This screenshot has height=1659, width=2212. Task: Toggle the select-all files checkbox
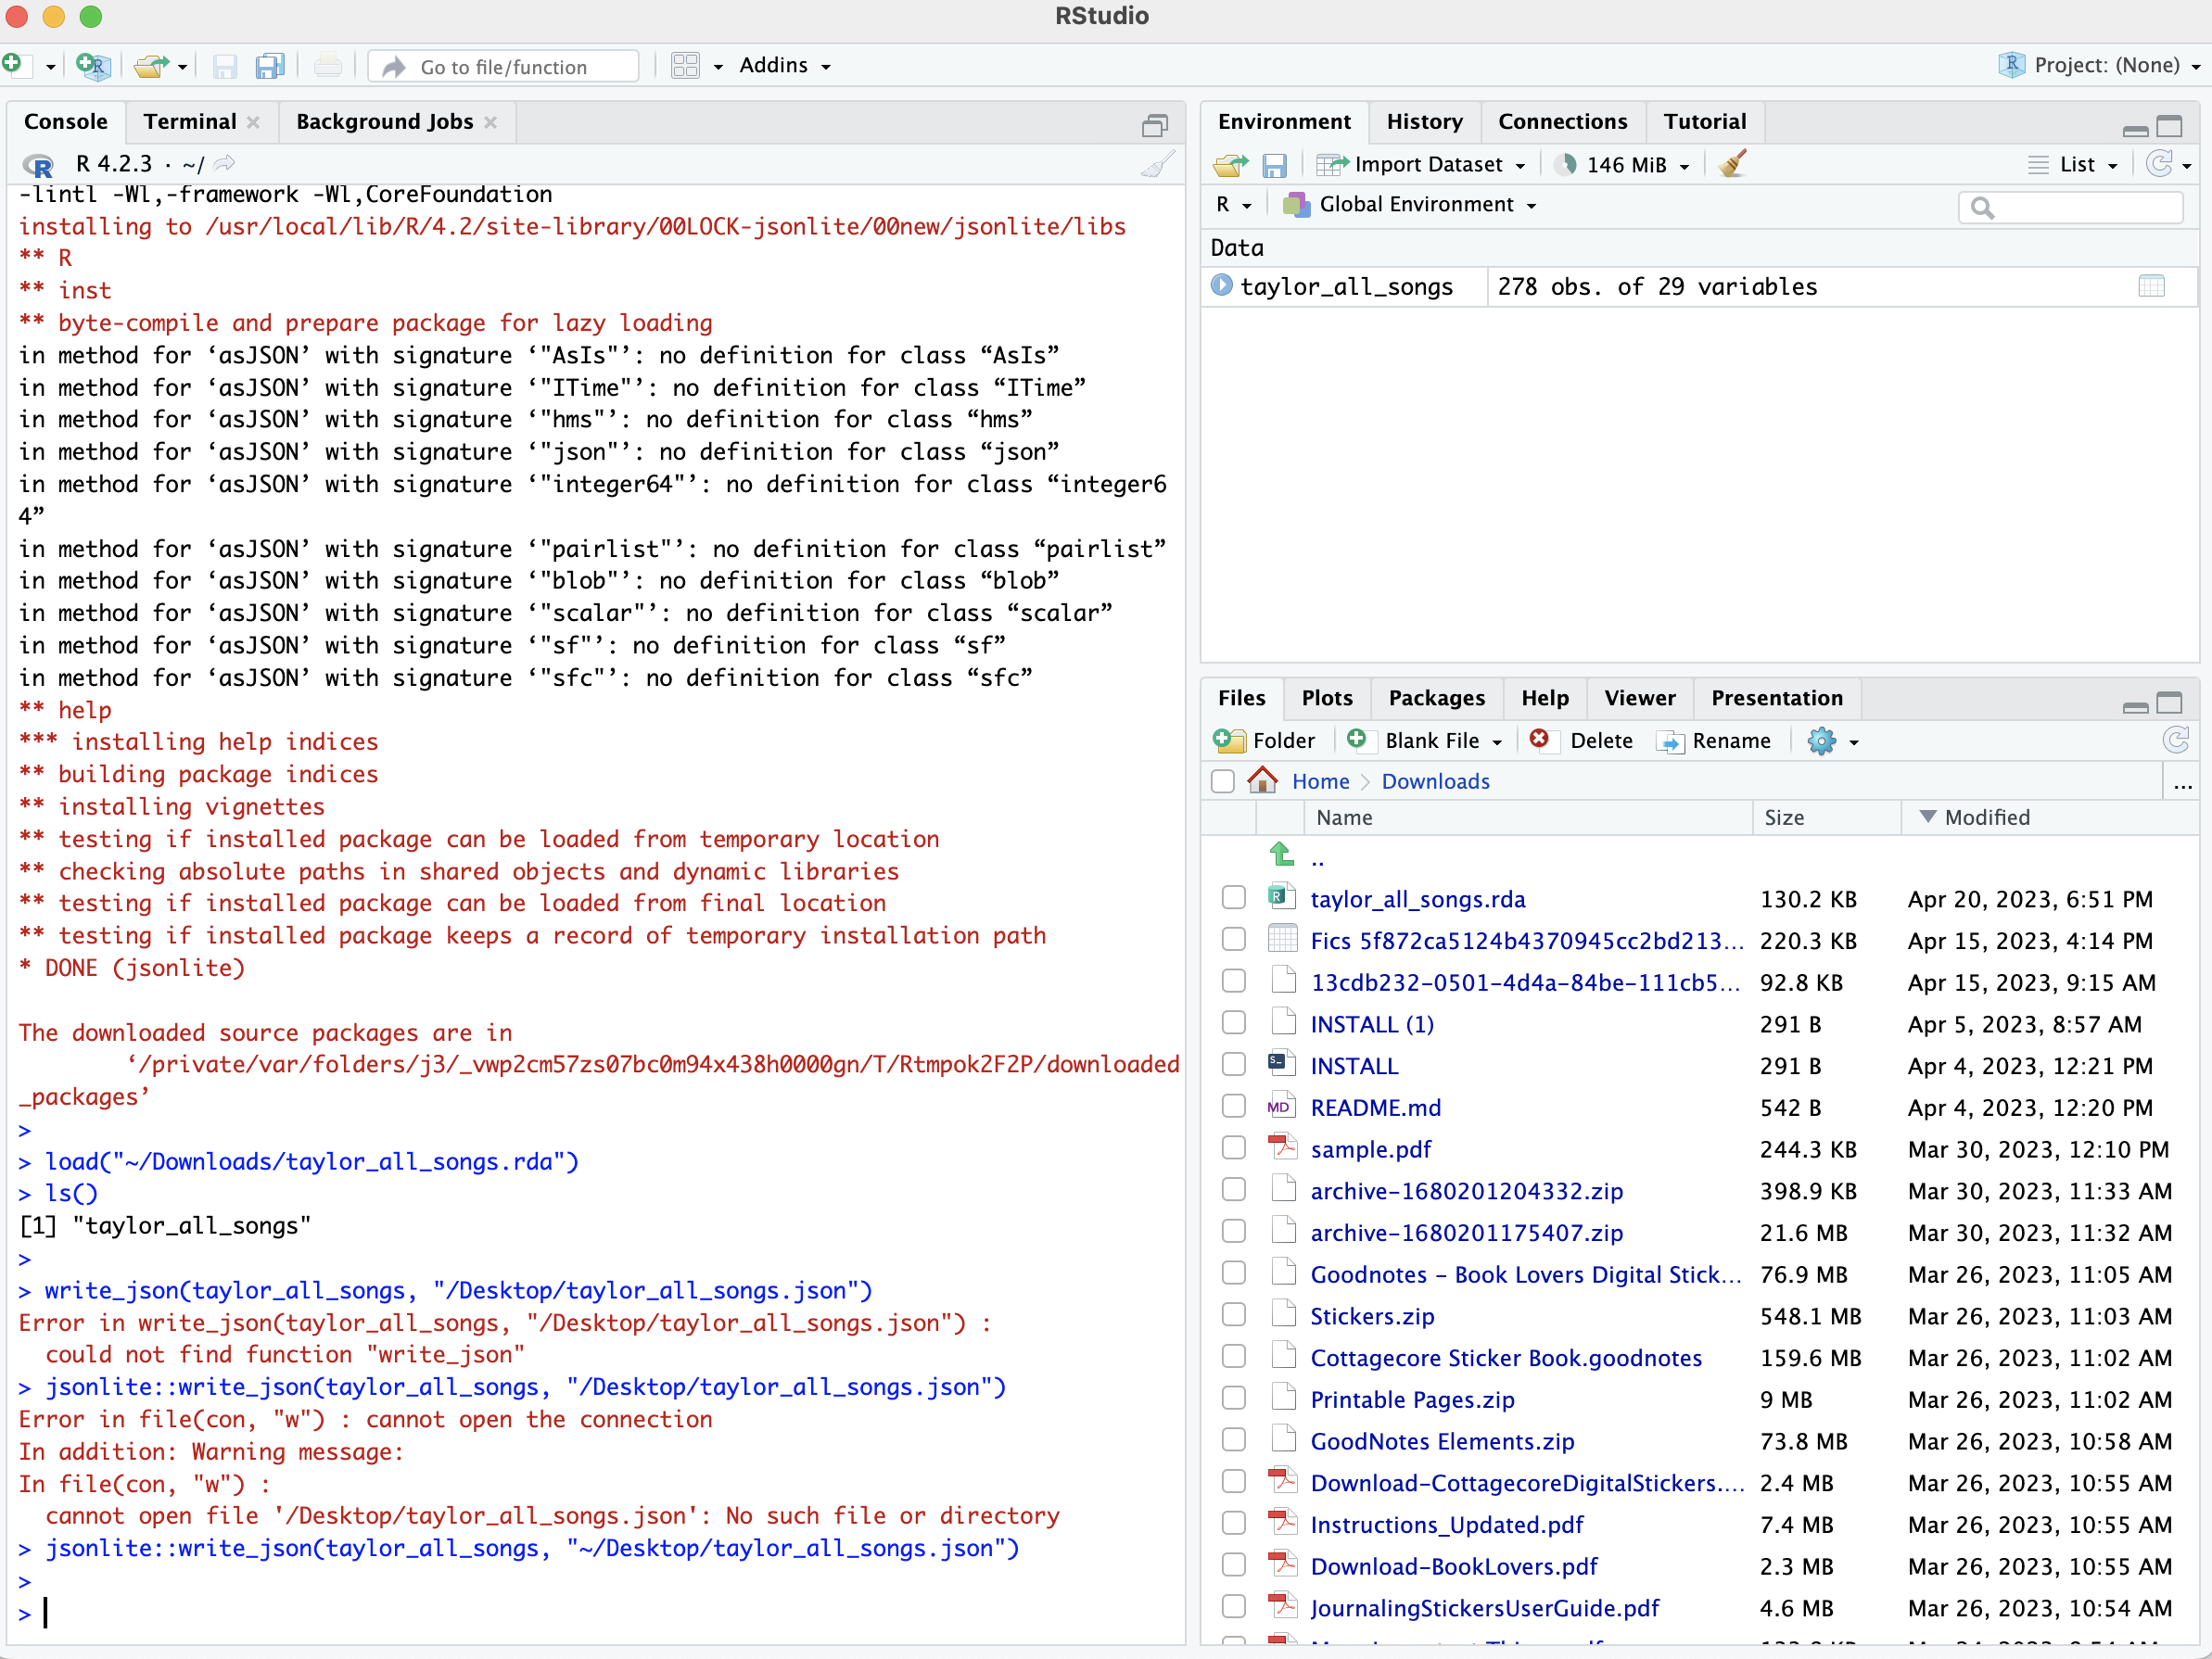point(1222,781)
